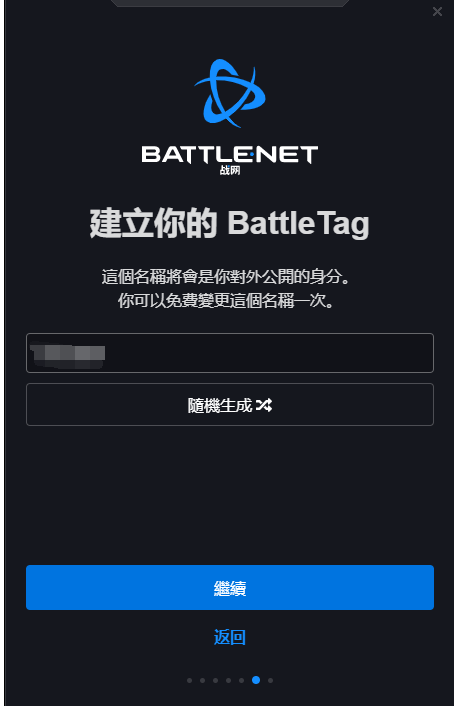Select the last seventh pagination dot
Viewport: 454px width, 706px height.
click(270, 680)
